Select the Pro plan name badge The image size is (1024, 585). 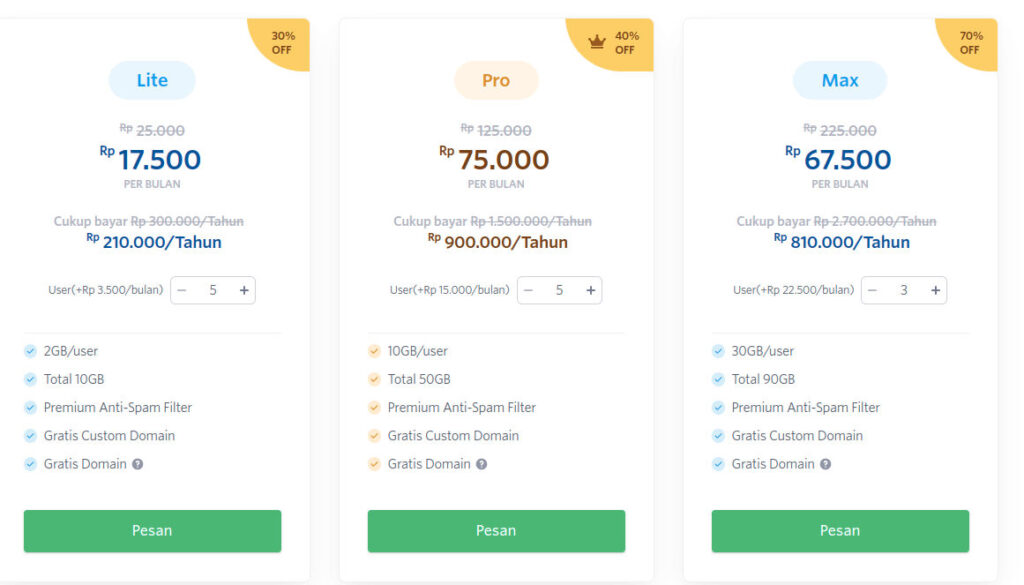pyautogui.click(x=496, y=81)
